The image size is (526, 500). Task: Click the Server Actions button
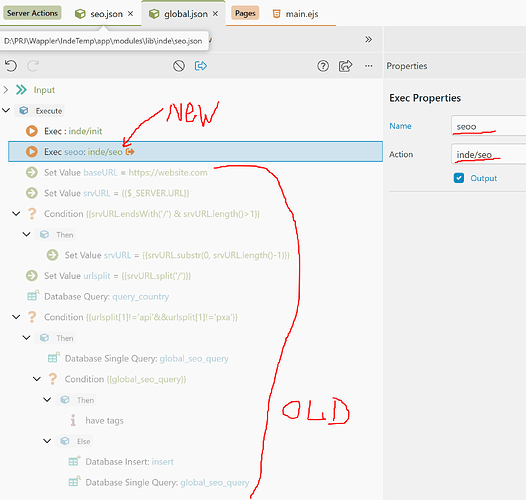coord(32,13)
